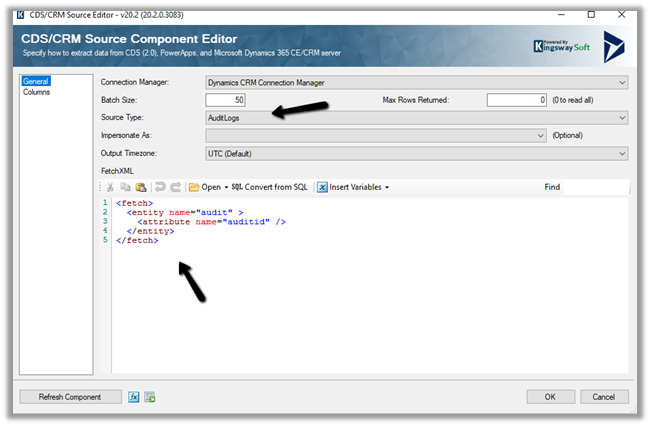Click the Find search box
Screen dimensions: 650x426
click(x=595, y=187)
